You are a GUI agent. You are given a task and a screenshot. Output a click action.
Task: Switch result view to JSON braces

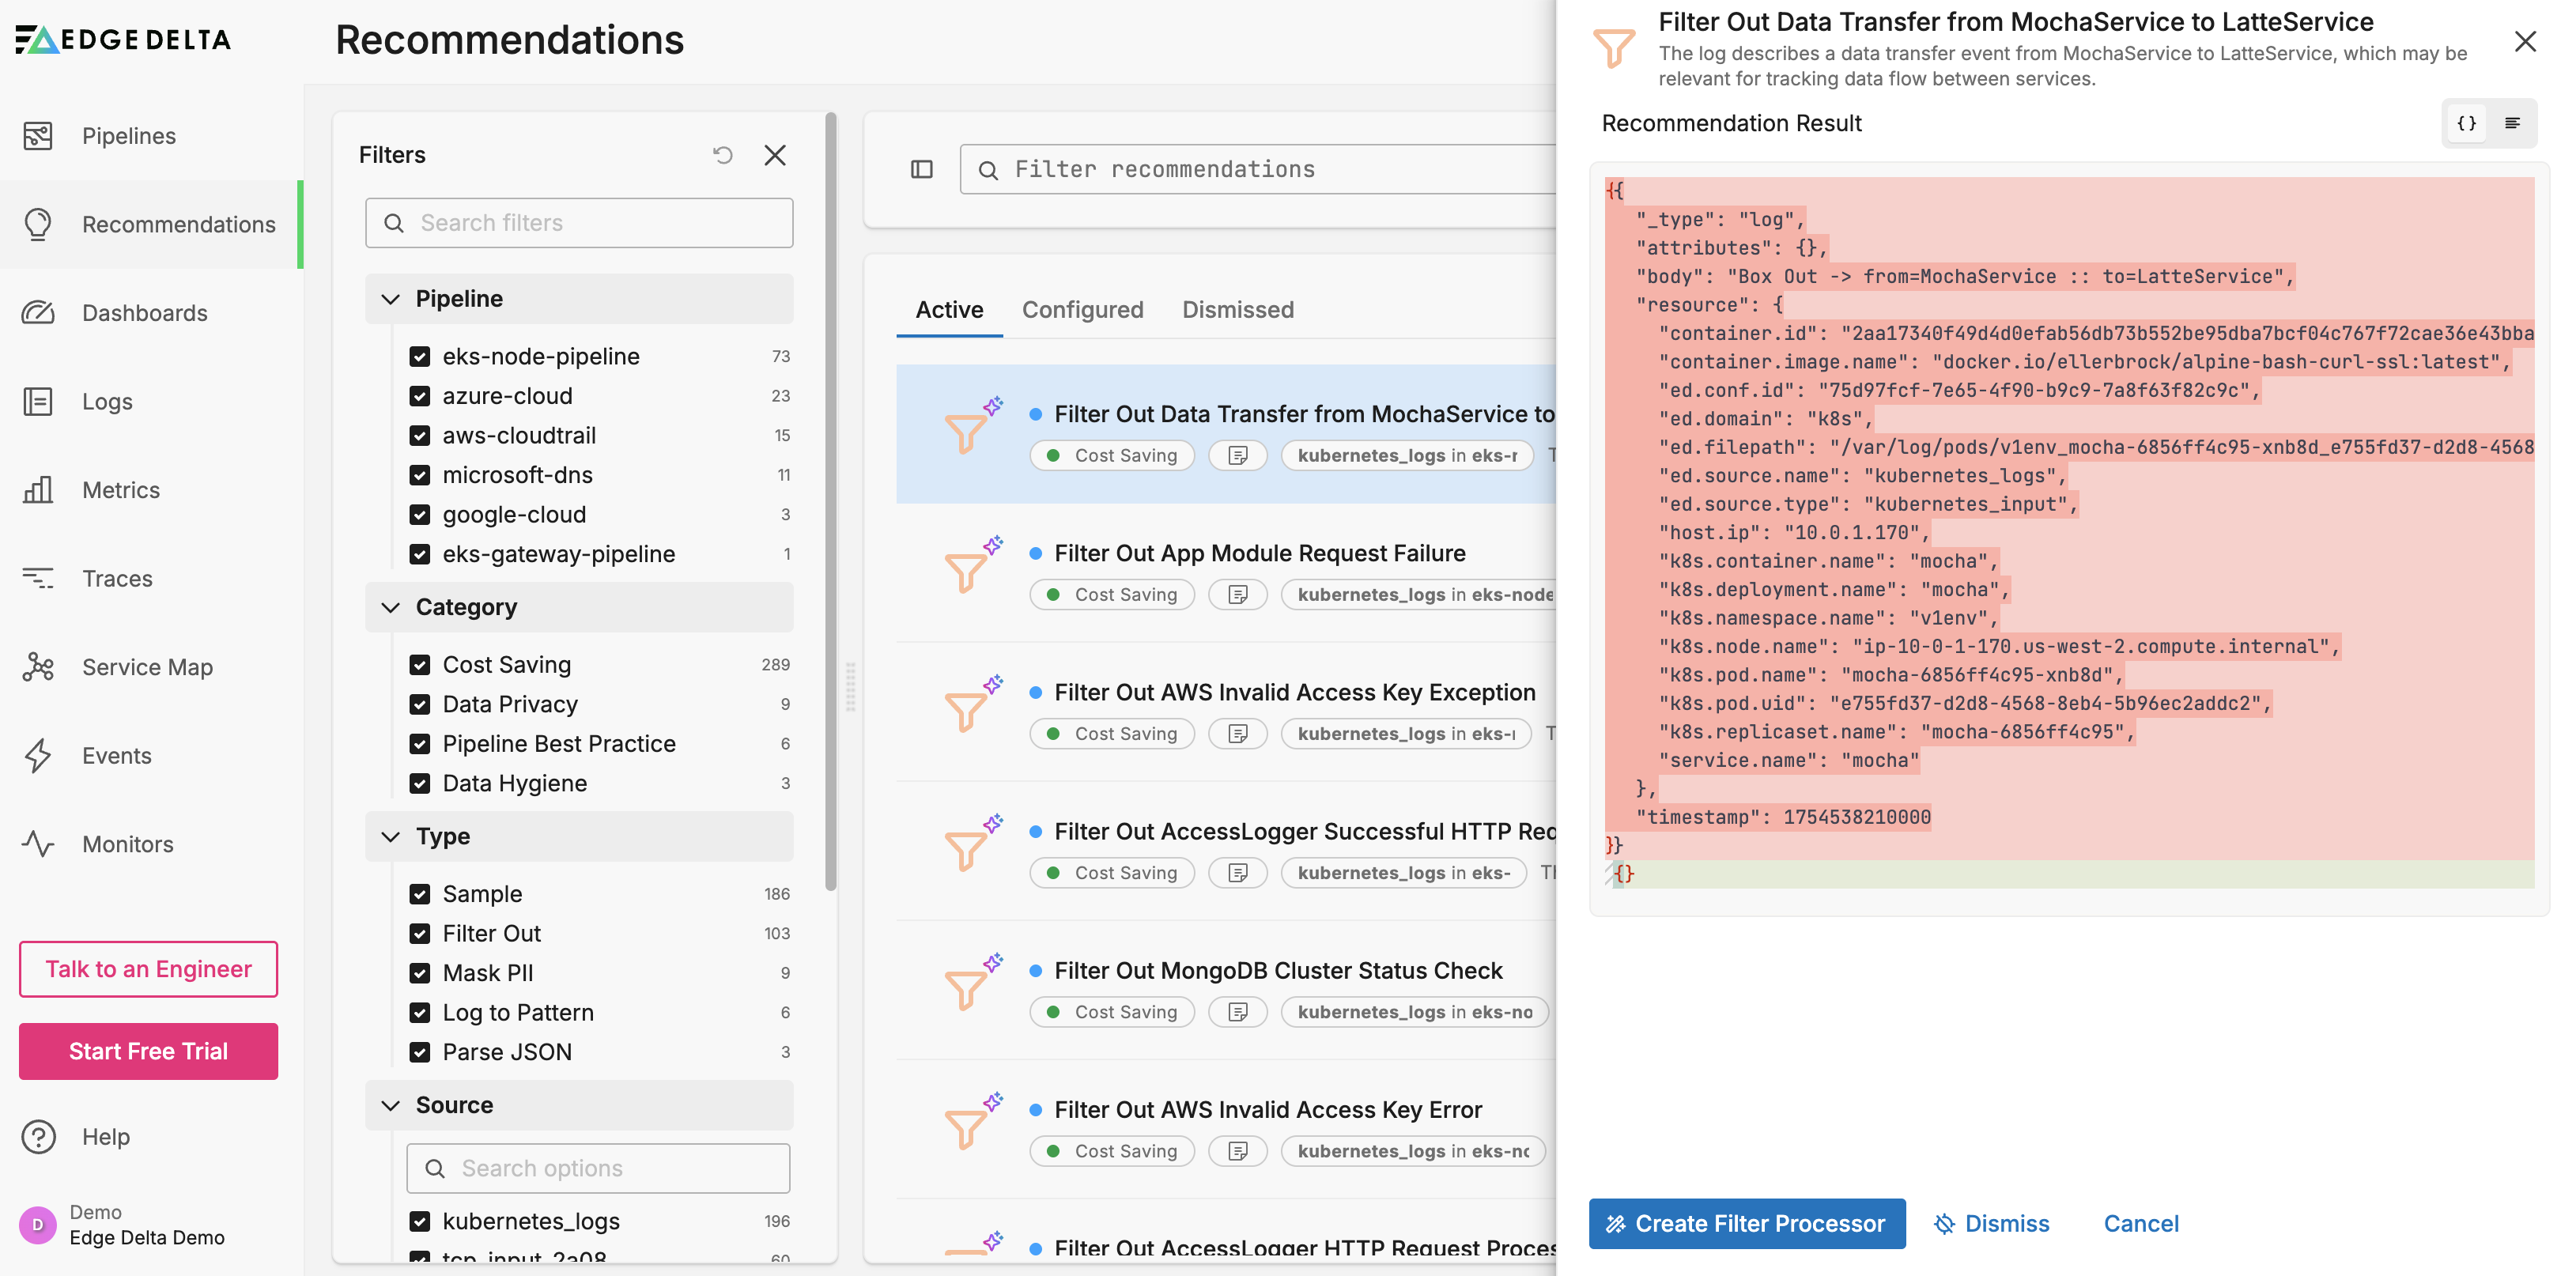(2467, 123)
